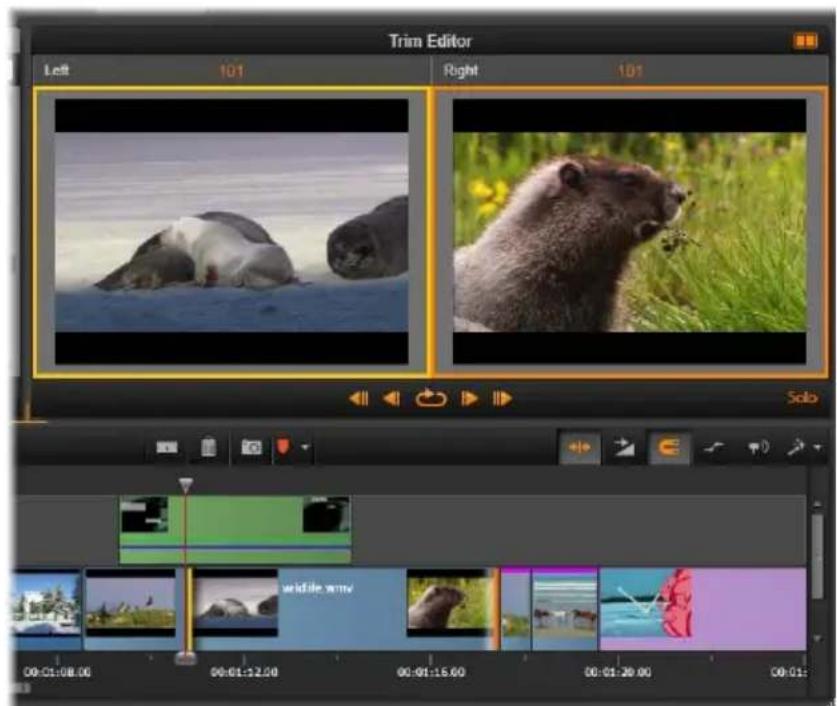Click scroll up arrow of timeline
Screen dimensions: 837x706
[817, 504]
